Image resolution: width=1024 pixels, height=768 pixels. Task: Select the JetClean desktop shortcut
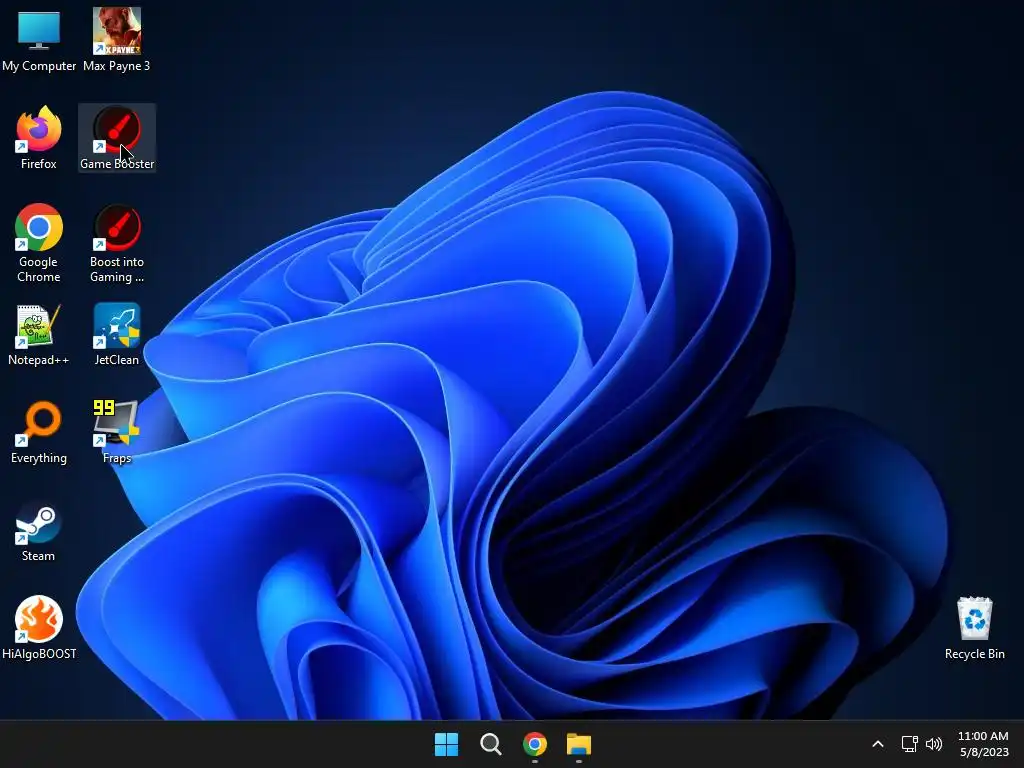click(116, 334)
